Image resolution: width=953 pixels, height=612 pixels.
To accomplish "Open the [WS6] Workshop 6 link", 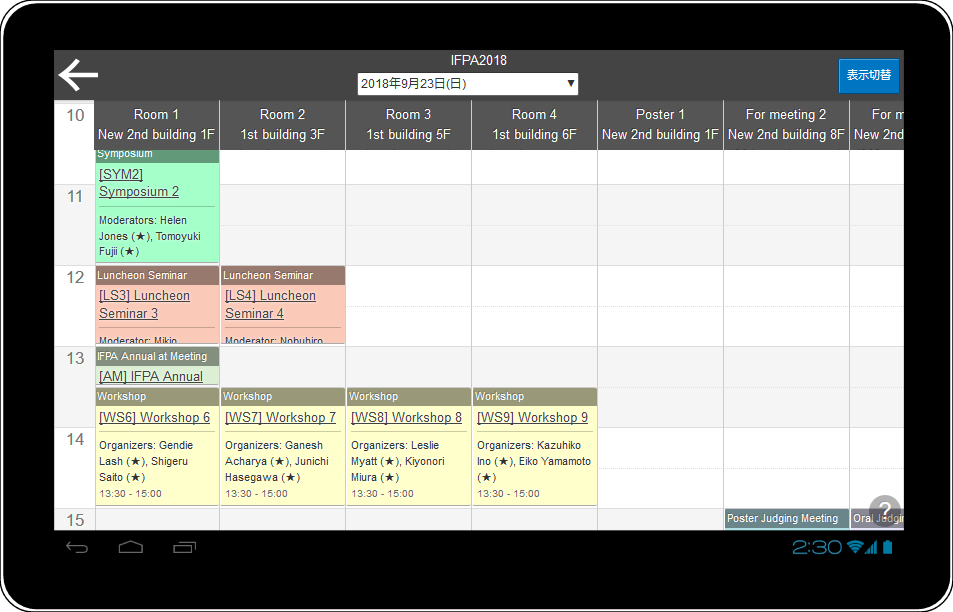I will click(154, 418).
